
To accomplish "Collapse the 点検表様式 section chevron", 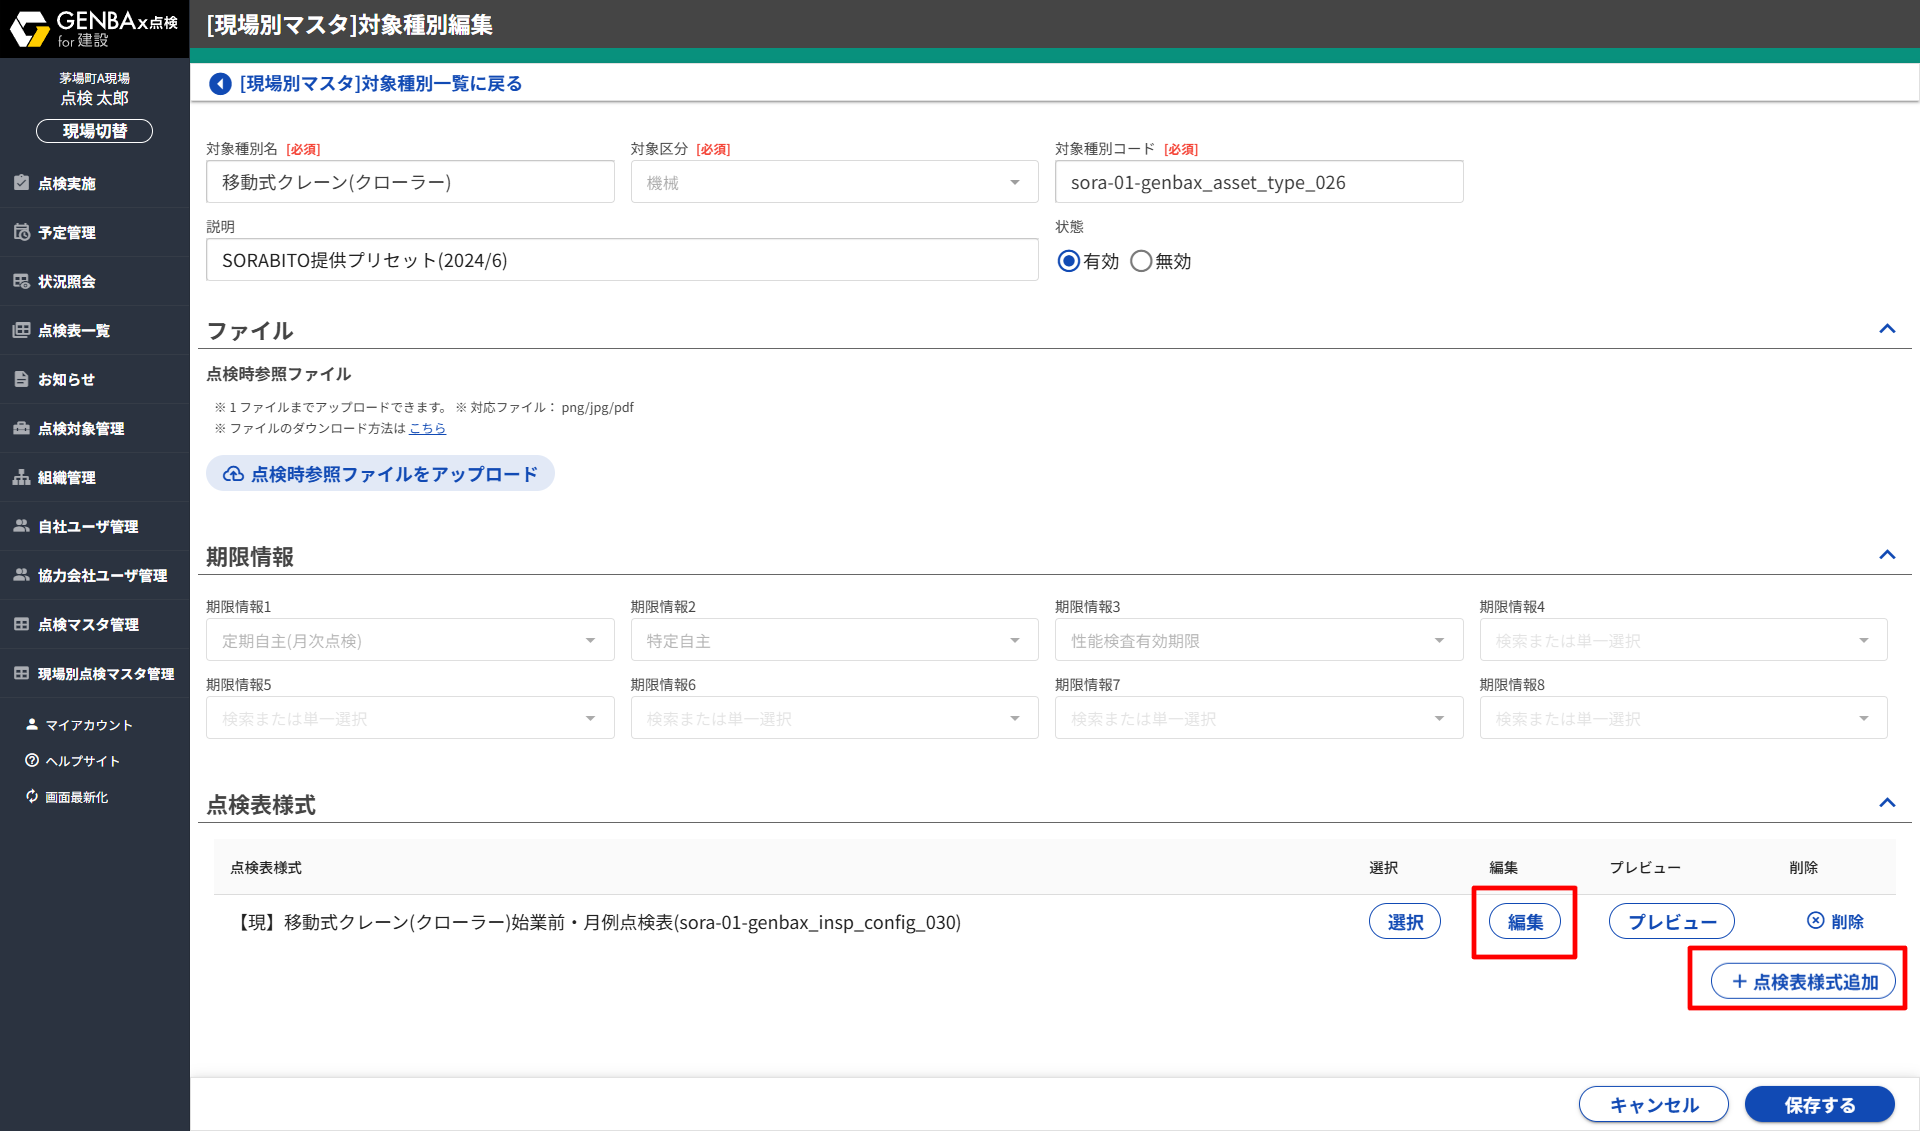I will point(1887,803).
